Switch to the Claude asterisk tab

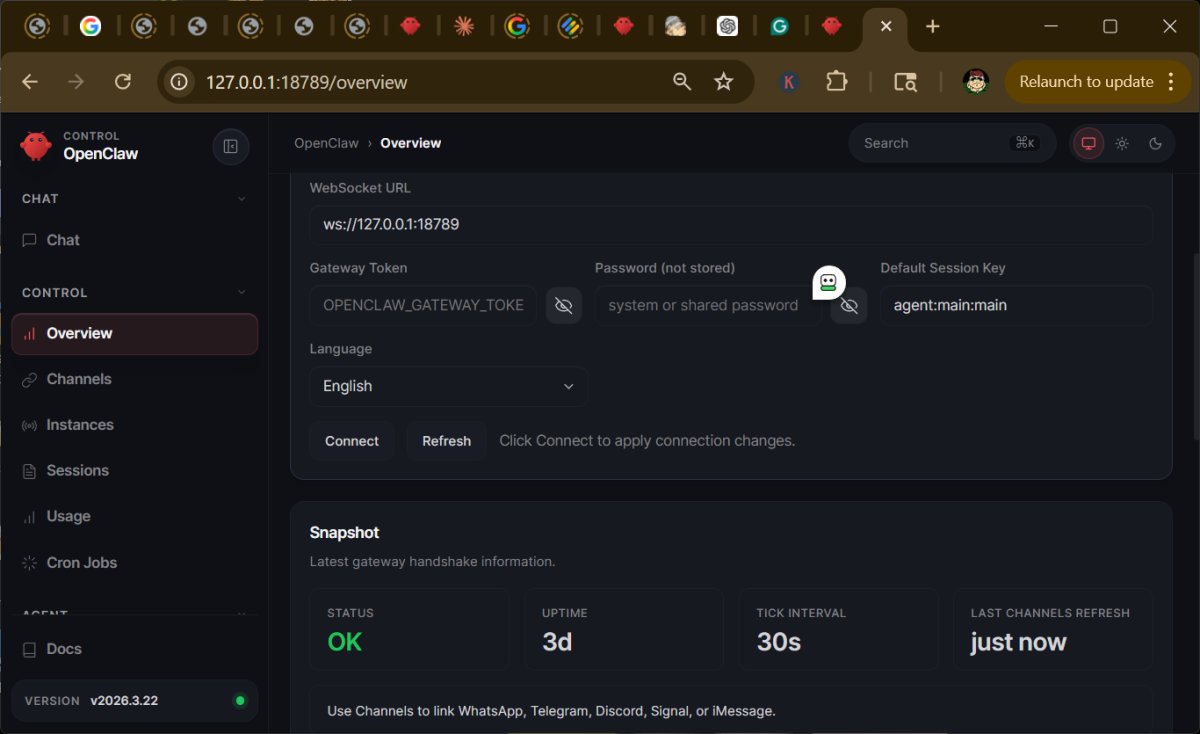point(463,27)
